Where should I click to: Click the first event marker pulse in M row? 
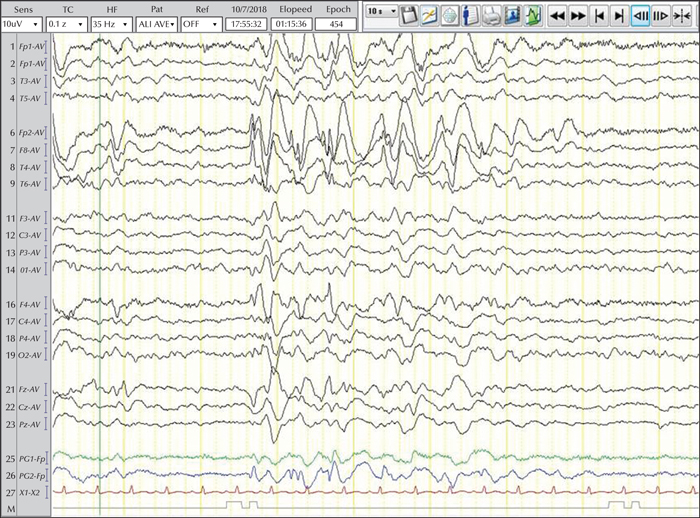[233, 505]
